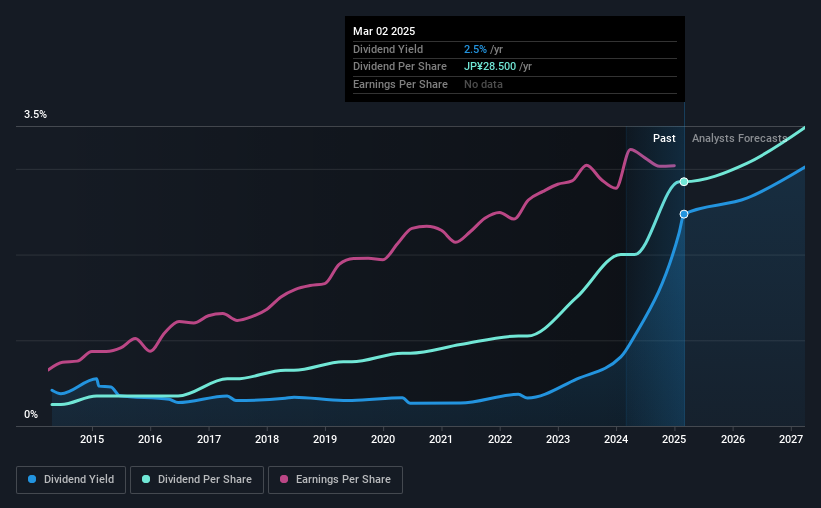The height and width of the screenshot is (508, 821).
Task: Click the teal Dividend Per Share legend dot
Action: tap(146, 479)
